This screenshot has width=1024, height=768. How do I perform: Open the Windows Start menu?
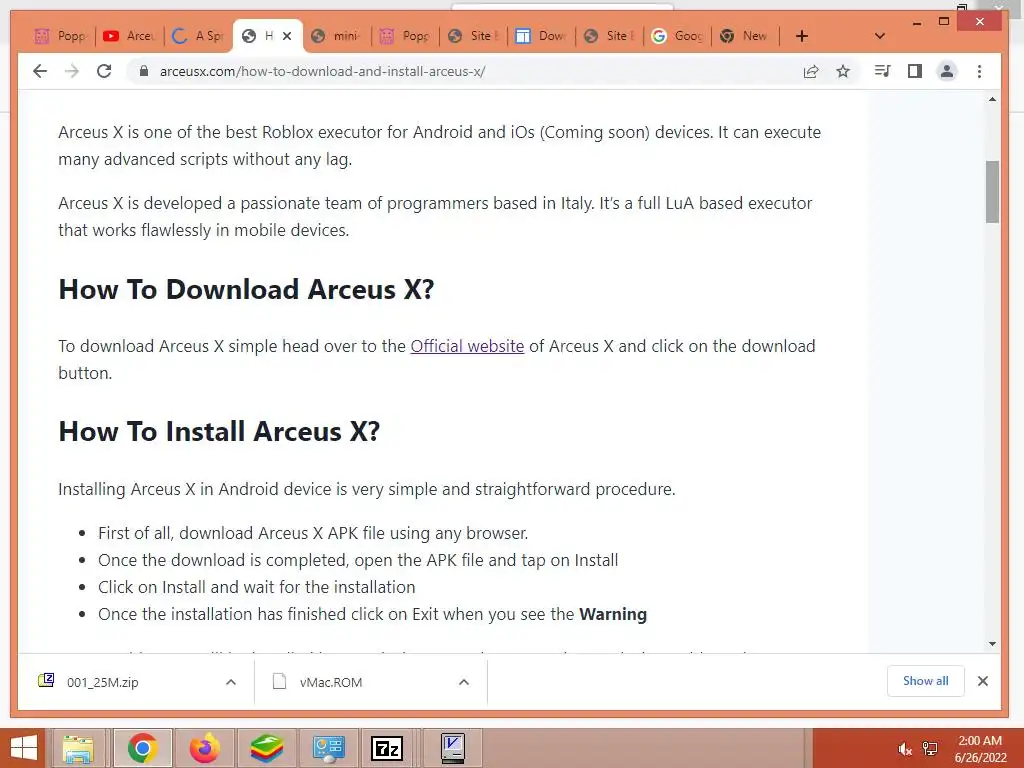(x=23, y=748)
